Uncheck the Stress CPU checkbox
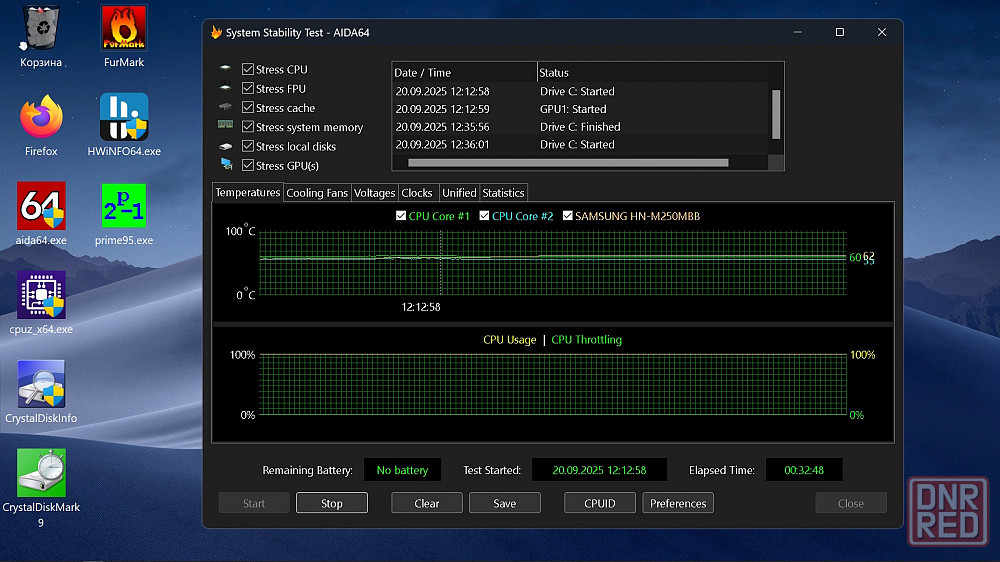Image resolution: width=1000 pixels, height=562 pixels. [x=248, y=70]
